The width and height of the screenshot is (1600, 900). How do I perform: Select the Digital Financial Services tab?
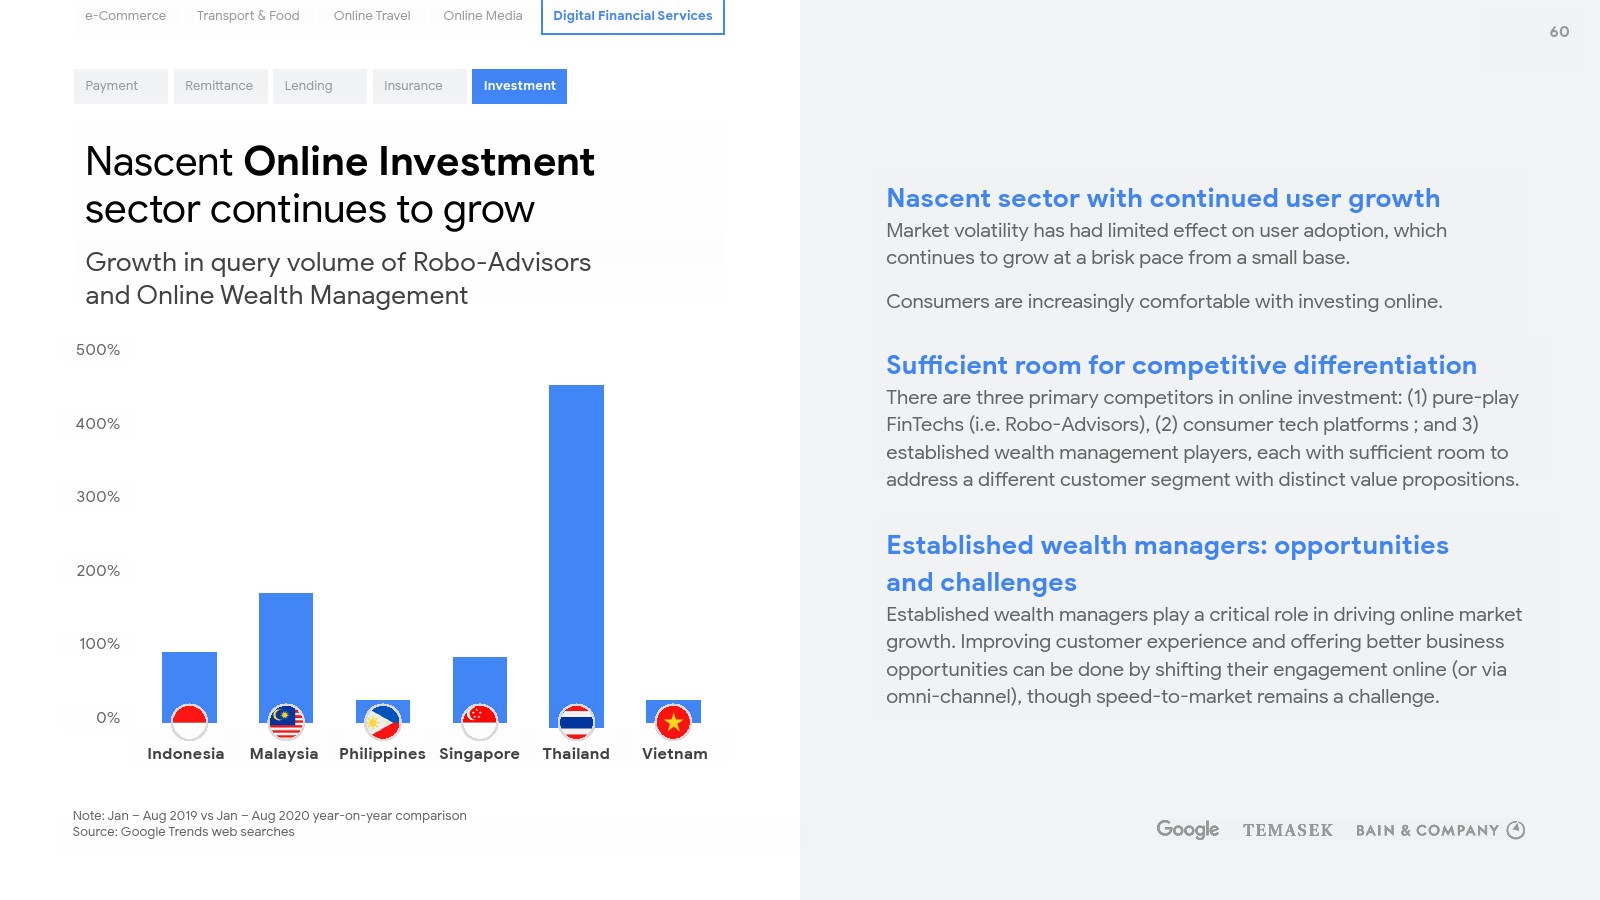pos(633,16)
